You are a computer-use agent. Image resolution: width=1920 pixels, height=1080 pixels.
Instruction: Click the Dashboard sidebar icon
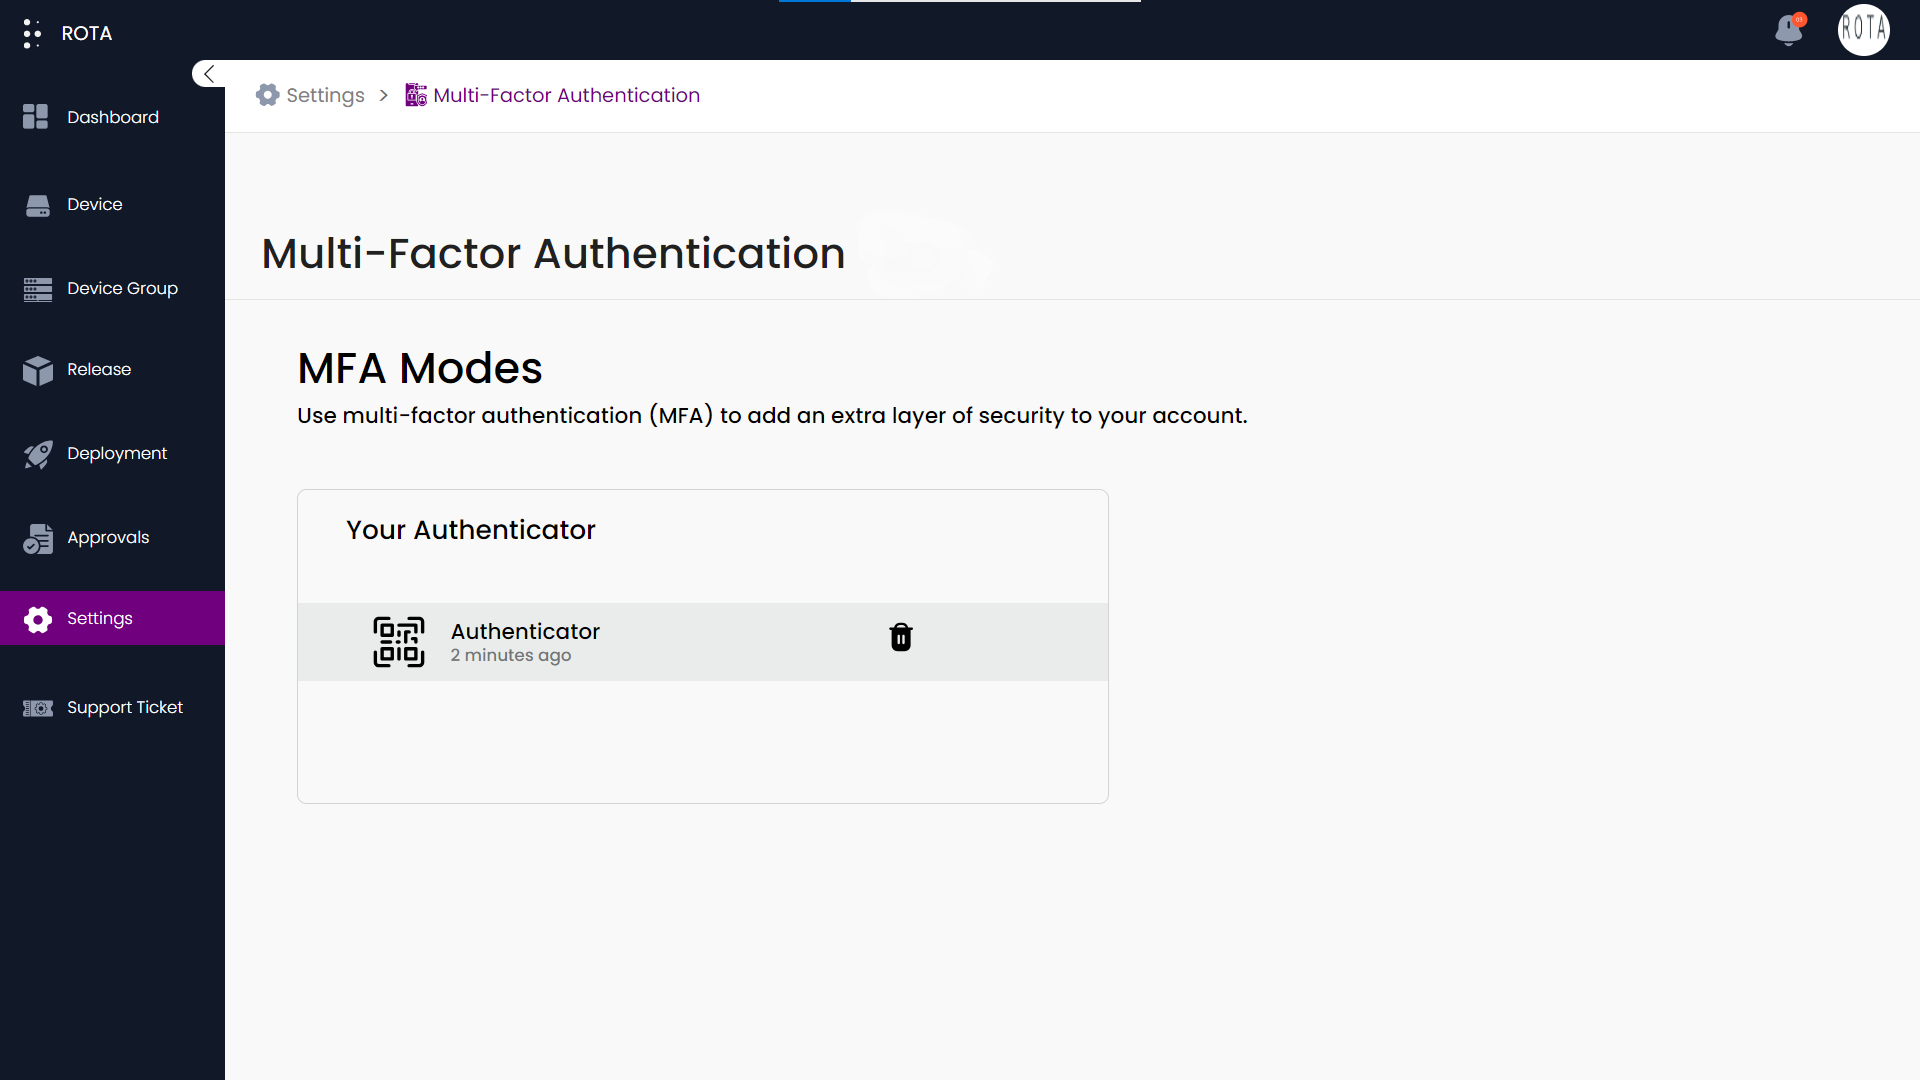[36, 117]
